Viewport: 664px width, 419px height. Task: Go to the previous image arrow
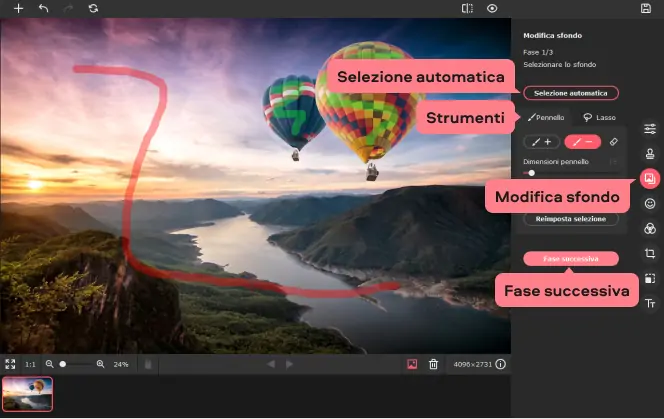click(271, 364)
